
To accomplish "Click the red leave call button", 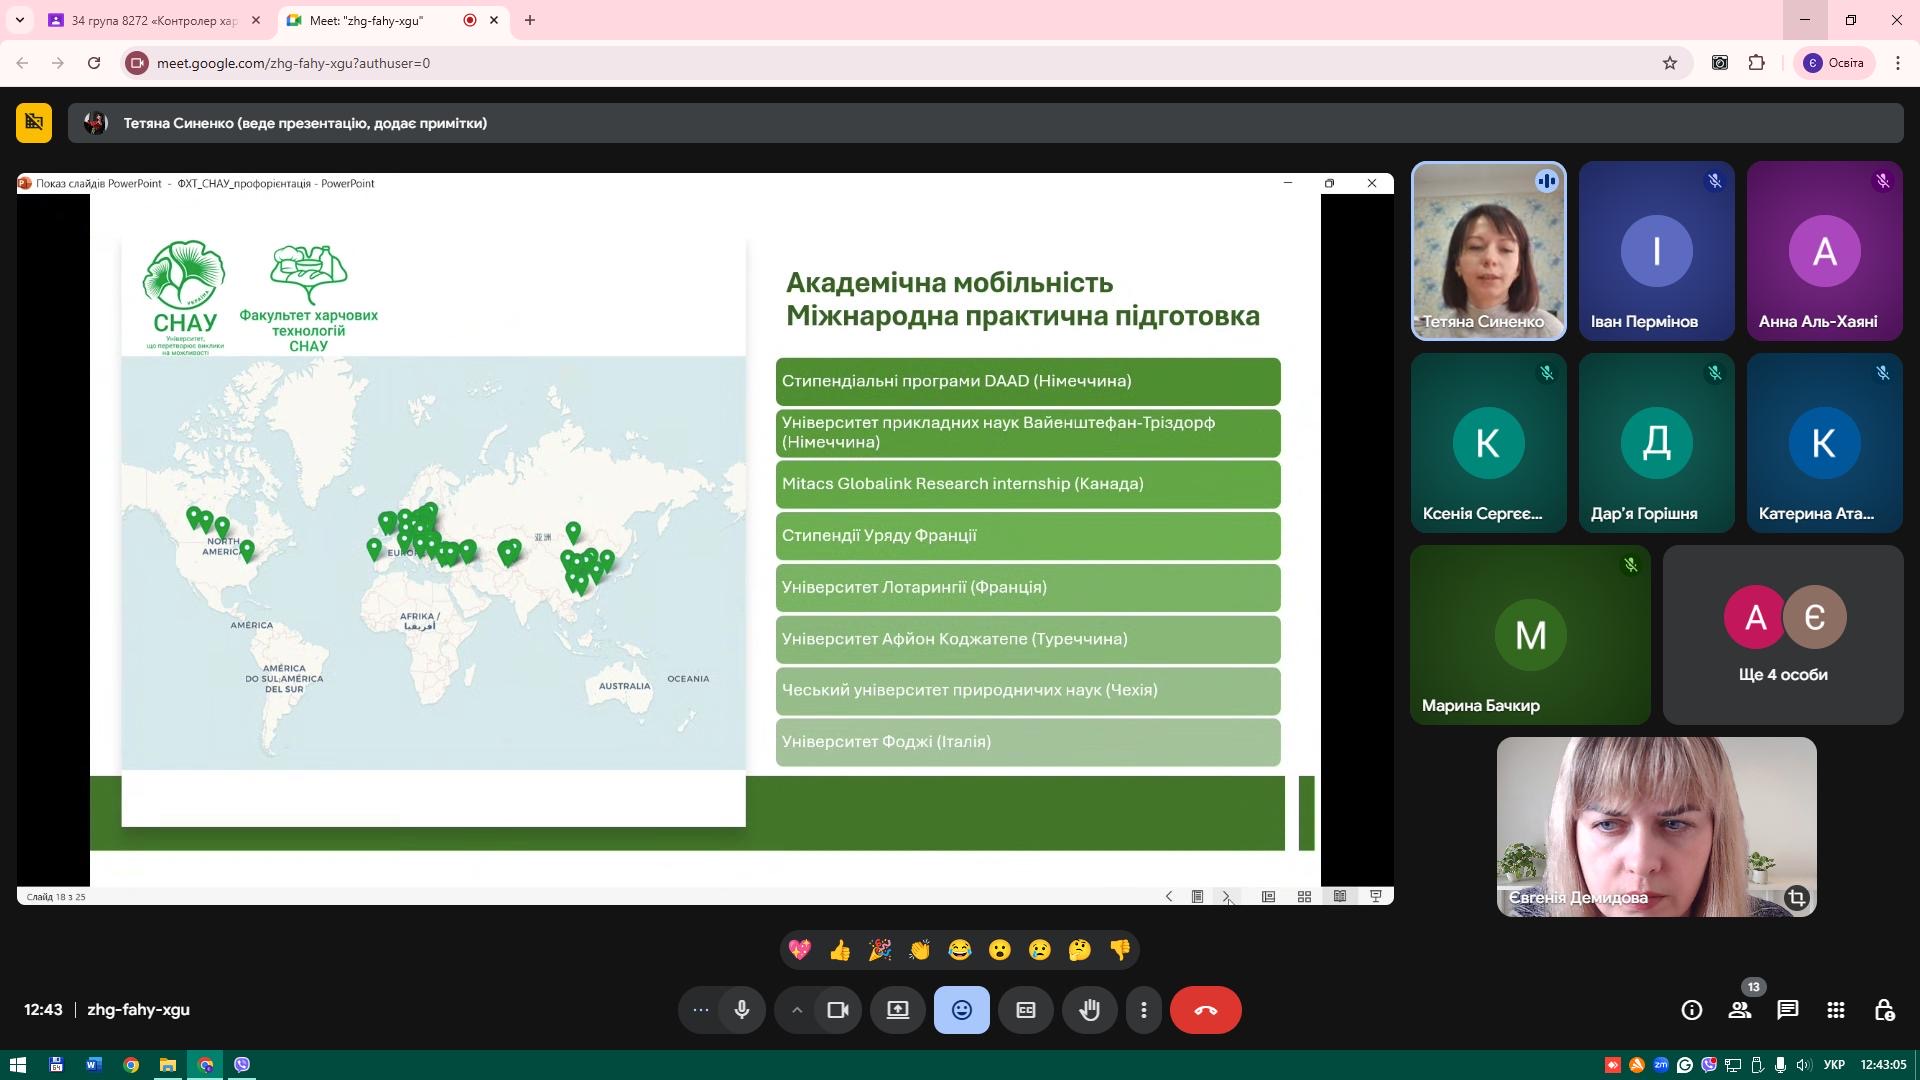I will [x=1205, y=1010].
